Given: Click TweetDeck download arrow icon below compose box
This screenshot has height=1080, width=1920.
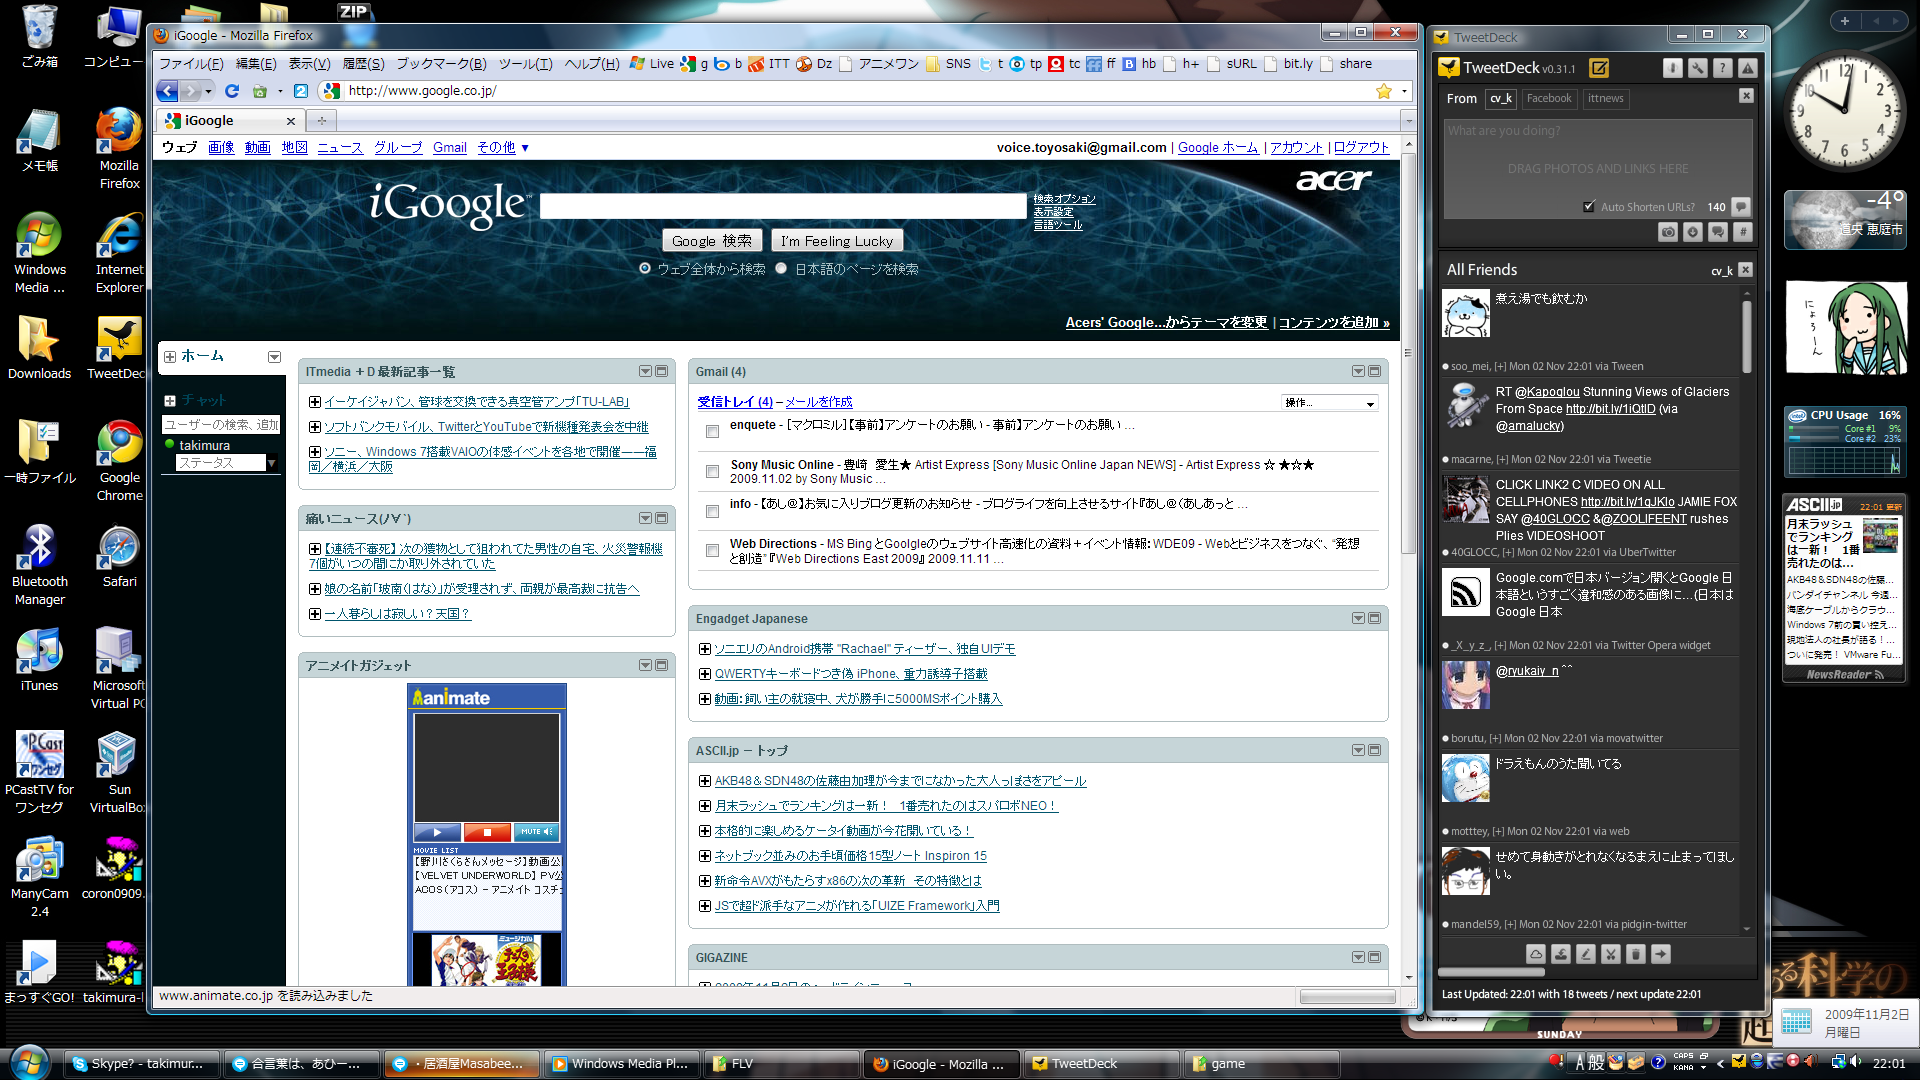Looking at the screenshot, I should (1693, 232).
